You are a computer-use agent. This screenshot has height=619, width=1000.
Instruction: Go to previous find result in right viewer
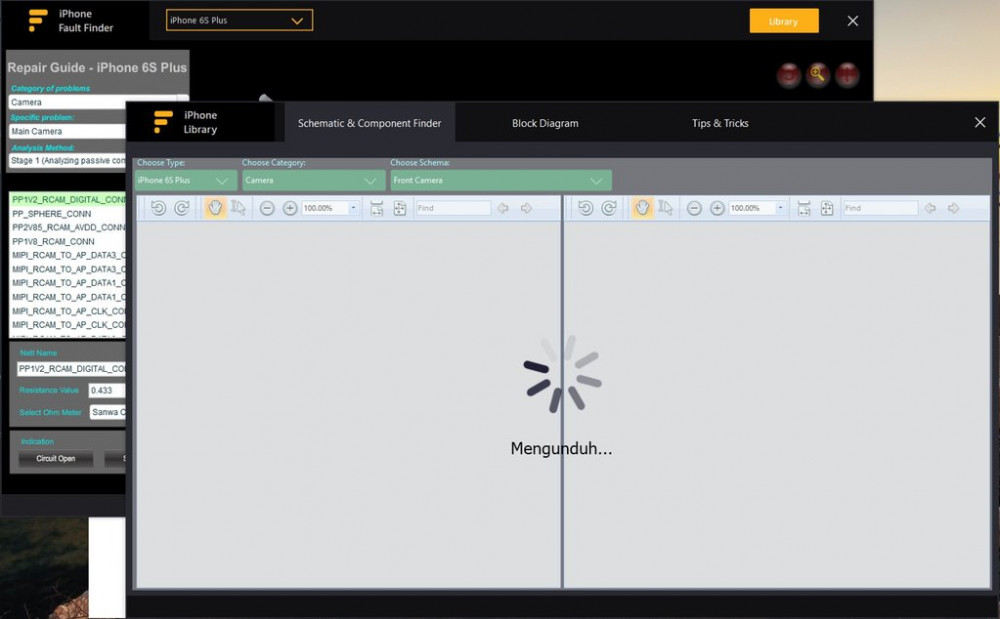pyautogui.click(x=930, y=208)
